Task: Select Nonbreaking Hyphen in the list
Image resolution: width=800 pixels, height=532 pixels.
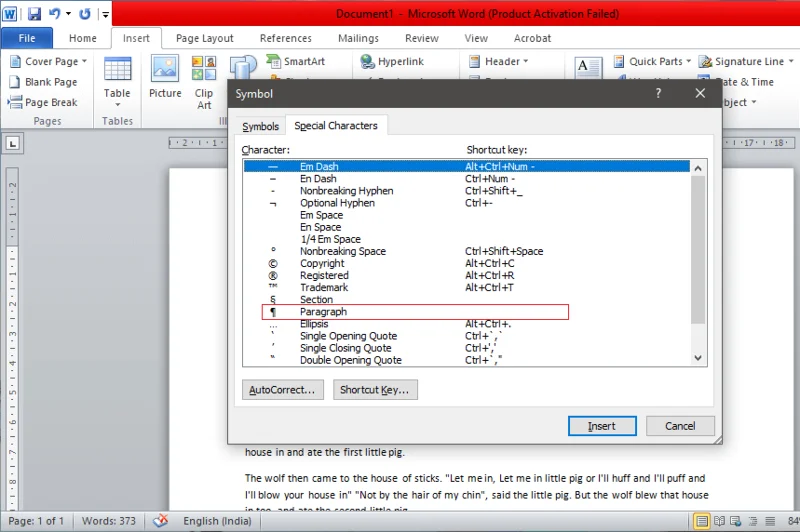Action: (x=466, y=191)
